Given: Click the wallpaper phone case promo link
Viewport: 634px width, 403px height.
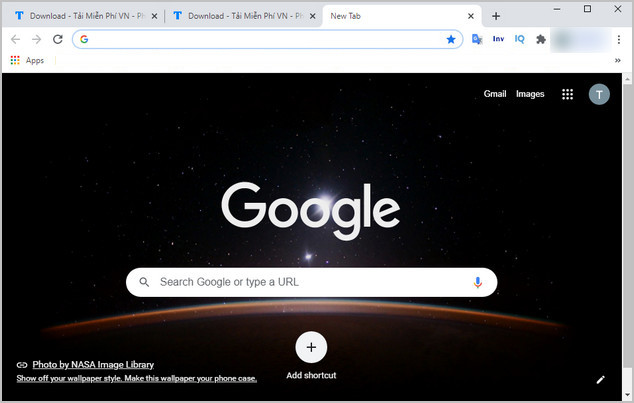Looking at the screenshot, I should pyautogui.click(x=137, y=378).
